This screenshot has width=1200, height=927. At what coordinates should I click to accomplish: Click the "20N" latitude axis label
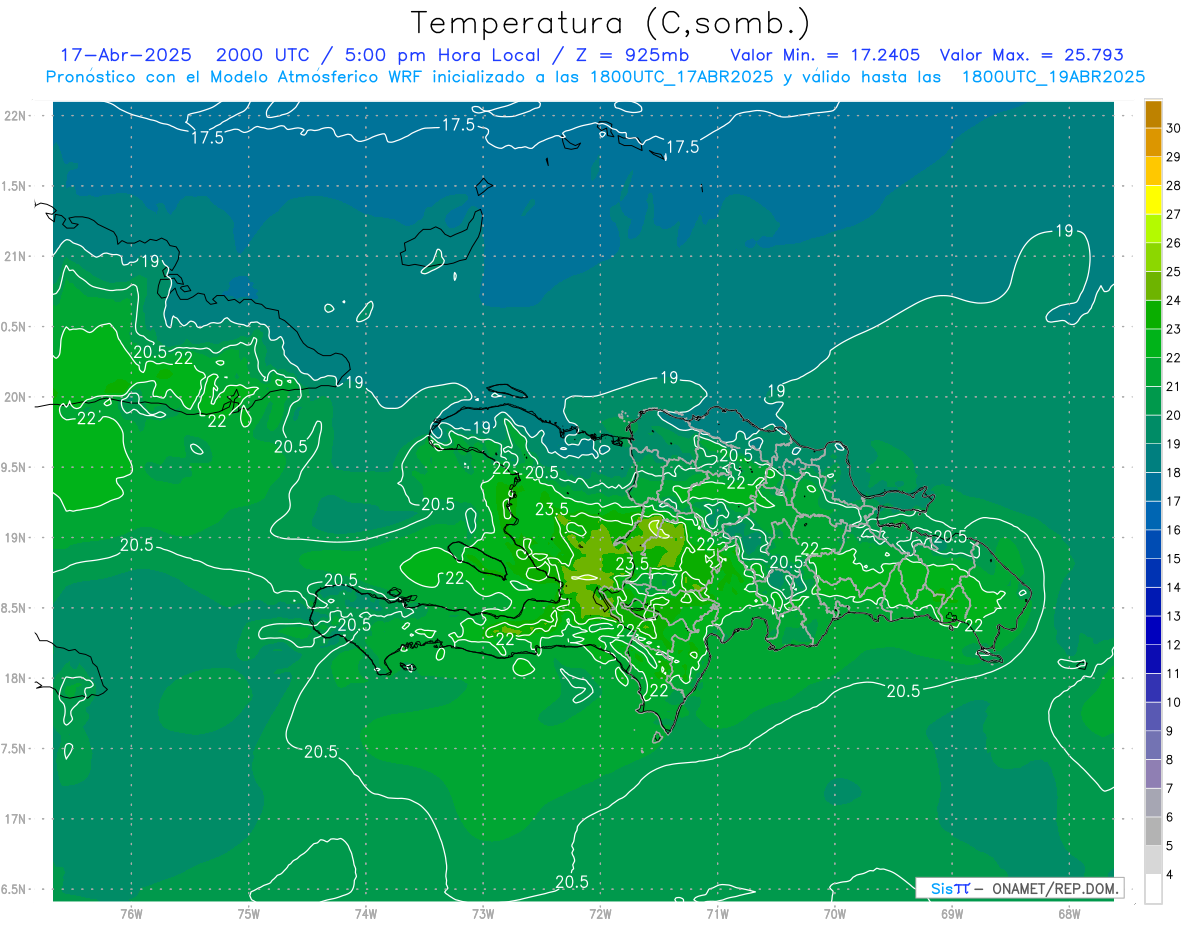(14, 397)
